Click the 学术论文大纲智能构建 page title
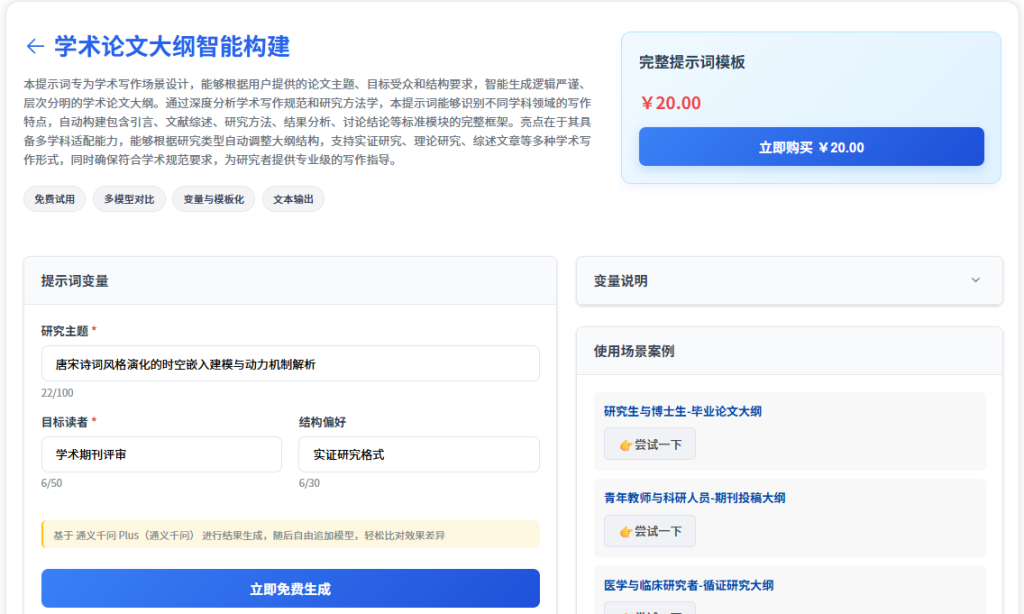The height and width of the screenshot is (614, 1024). click(x=172, y=46)
